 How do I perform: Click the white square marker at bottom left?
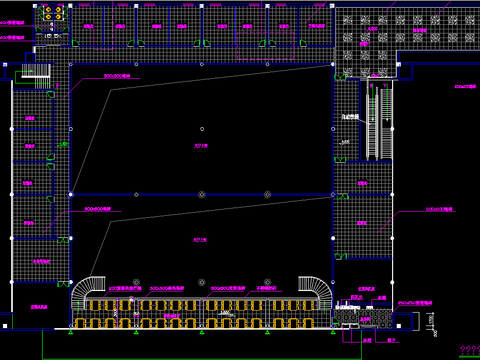tap(5, 326)
